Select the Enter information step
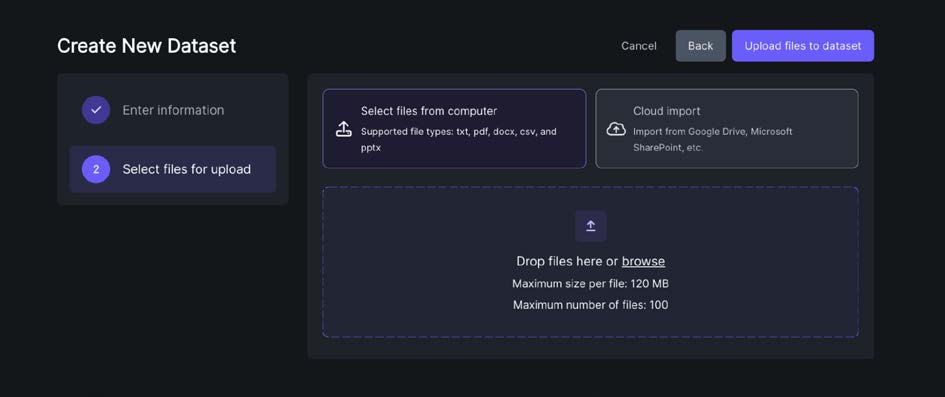This screenshot has width=945, height=397. pyautogui.click(x=173, y=110)
